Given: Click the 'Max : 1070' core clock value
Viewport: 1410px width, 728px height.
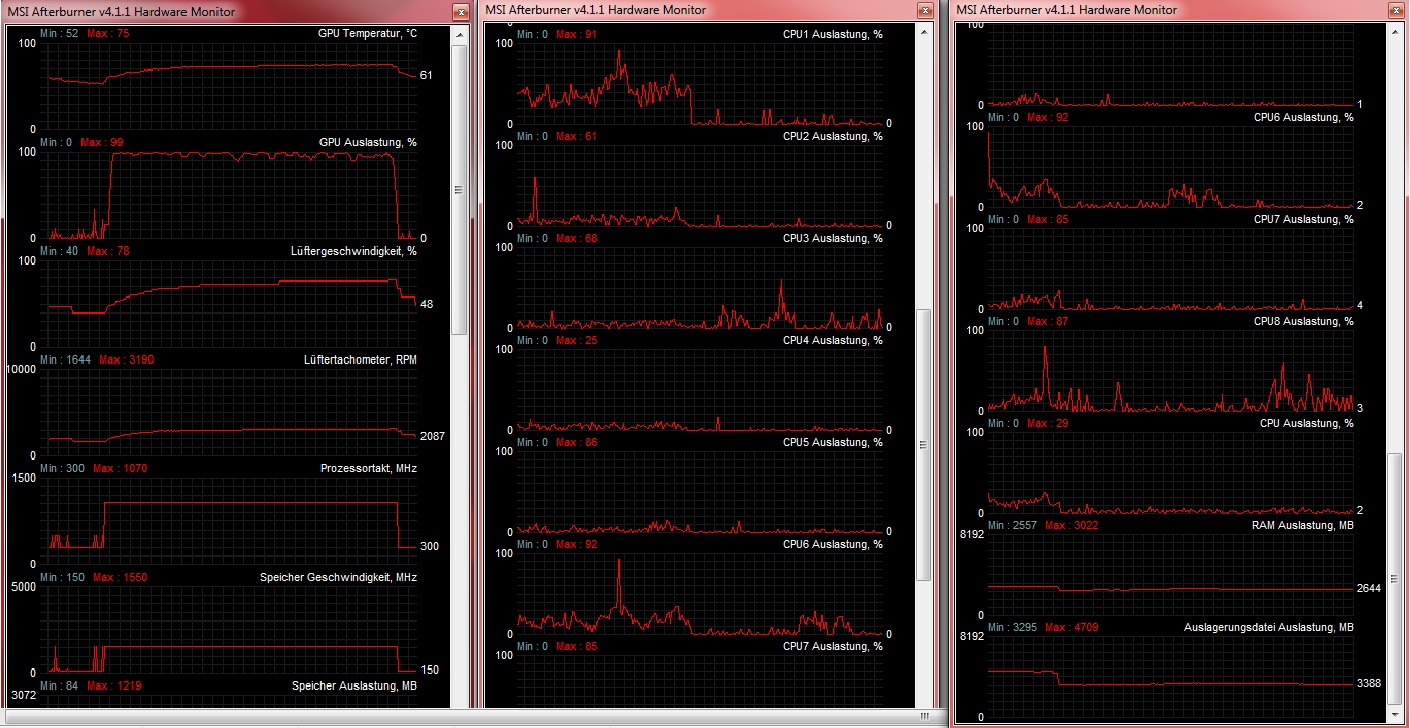Looking at the screenshot, I should pos(121,469).
